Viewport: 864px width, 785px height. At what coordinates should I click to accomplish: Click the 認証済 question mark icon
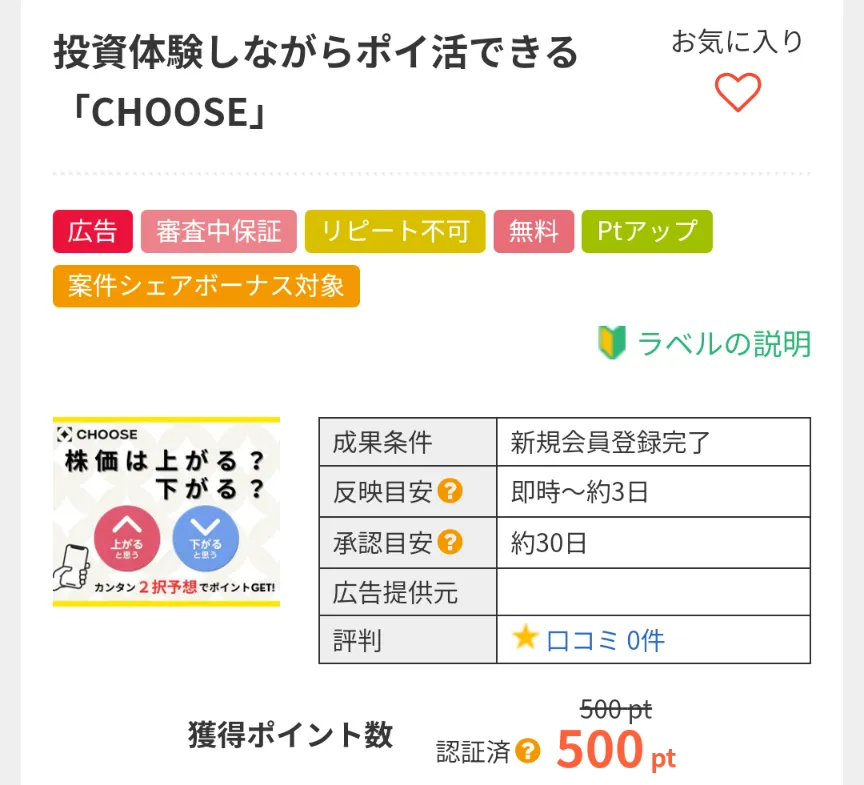pyautogui.click(x=528, y=751)
